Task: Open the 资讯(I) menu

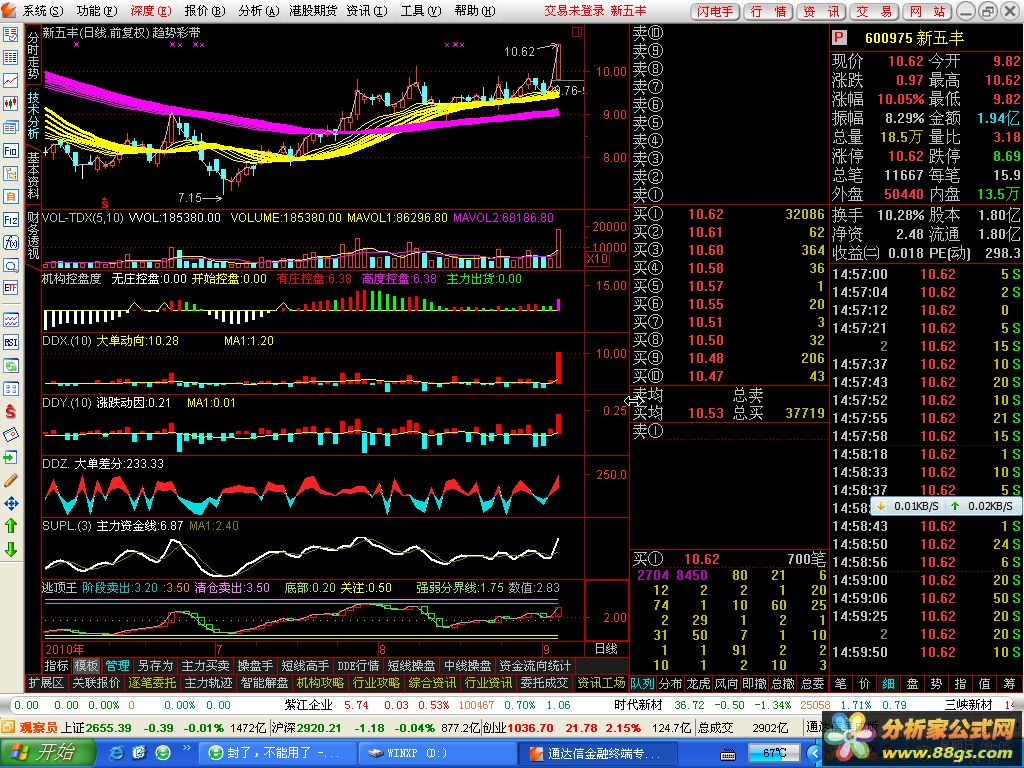Action: point(366,11)
